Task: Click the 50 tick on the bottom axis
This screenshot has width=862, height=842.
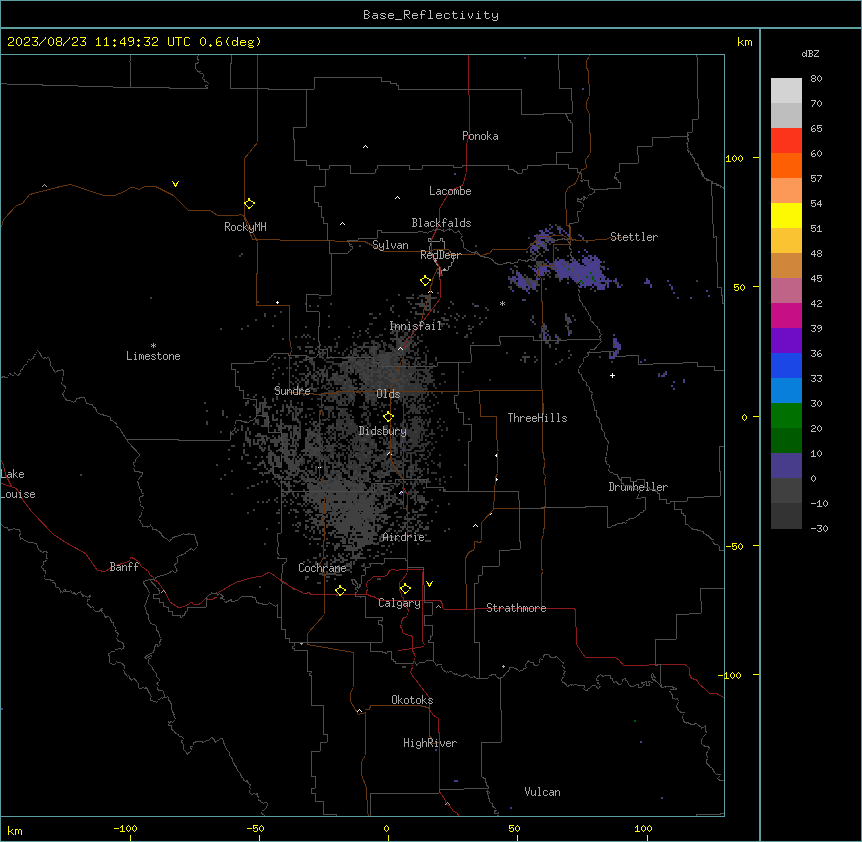Action: point(515,829)
